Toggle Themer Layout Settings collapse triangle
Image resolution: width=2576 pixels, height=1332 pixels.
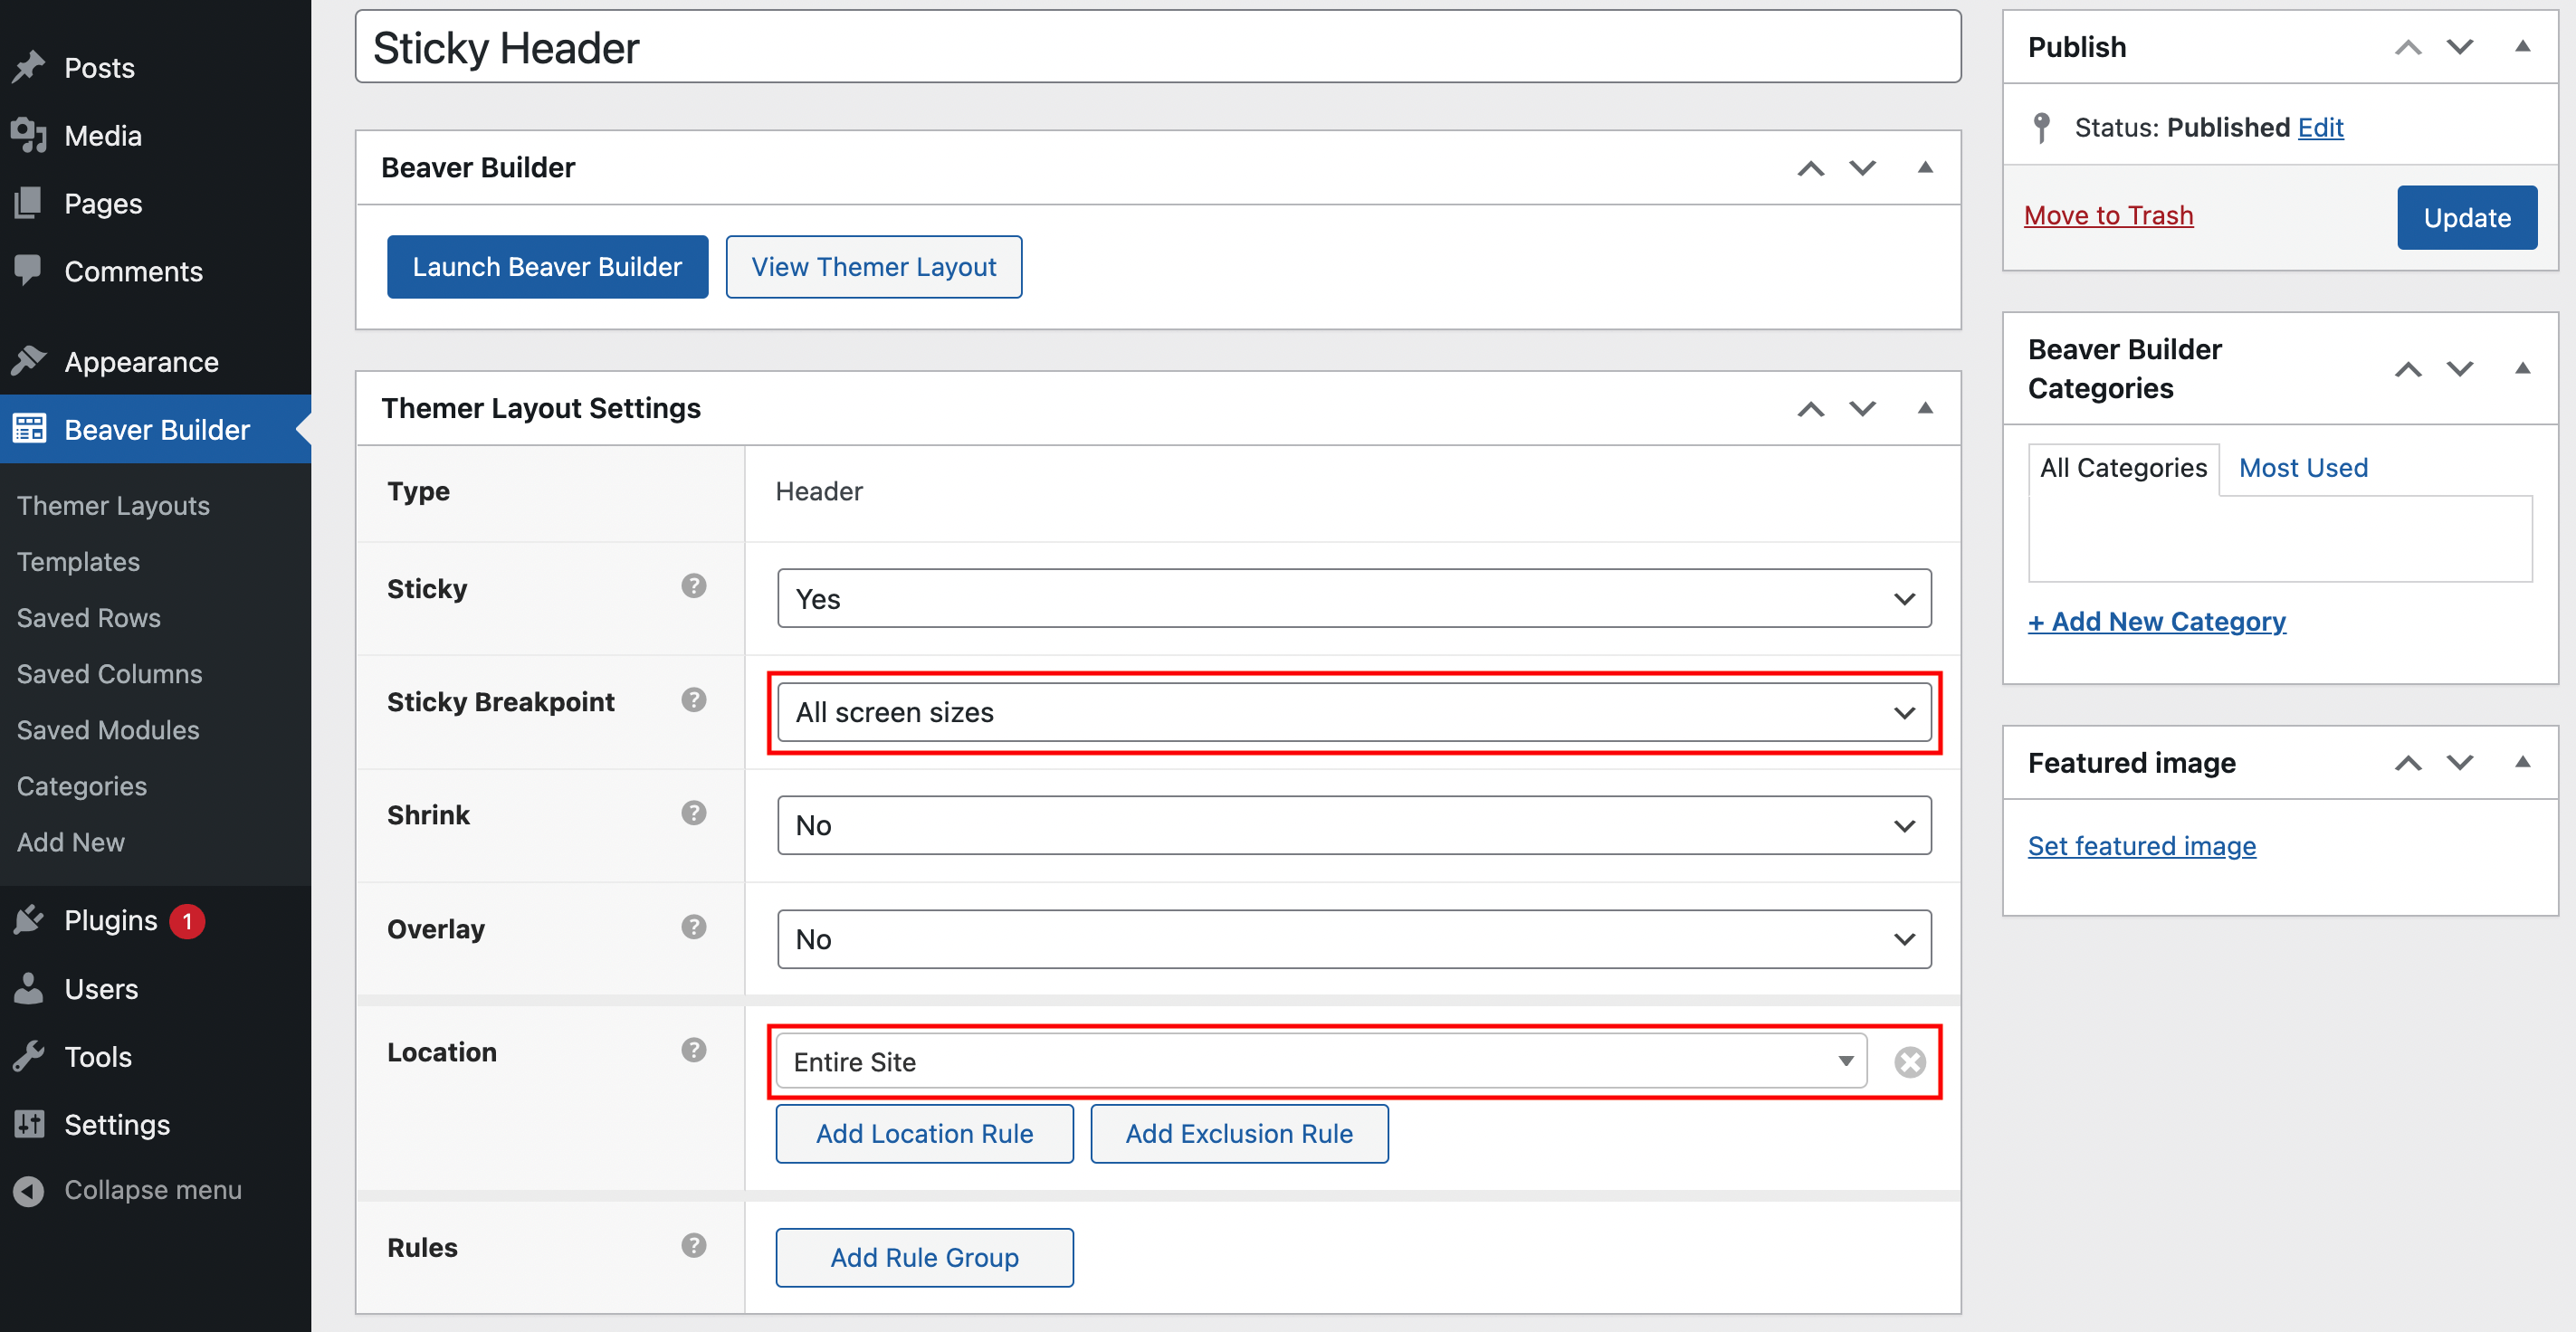coord(1925,408)
